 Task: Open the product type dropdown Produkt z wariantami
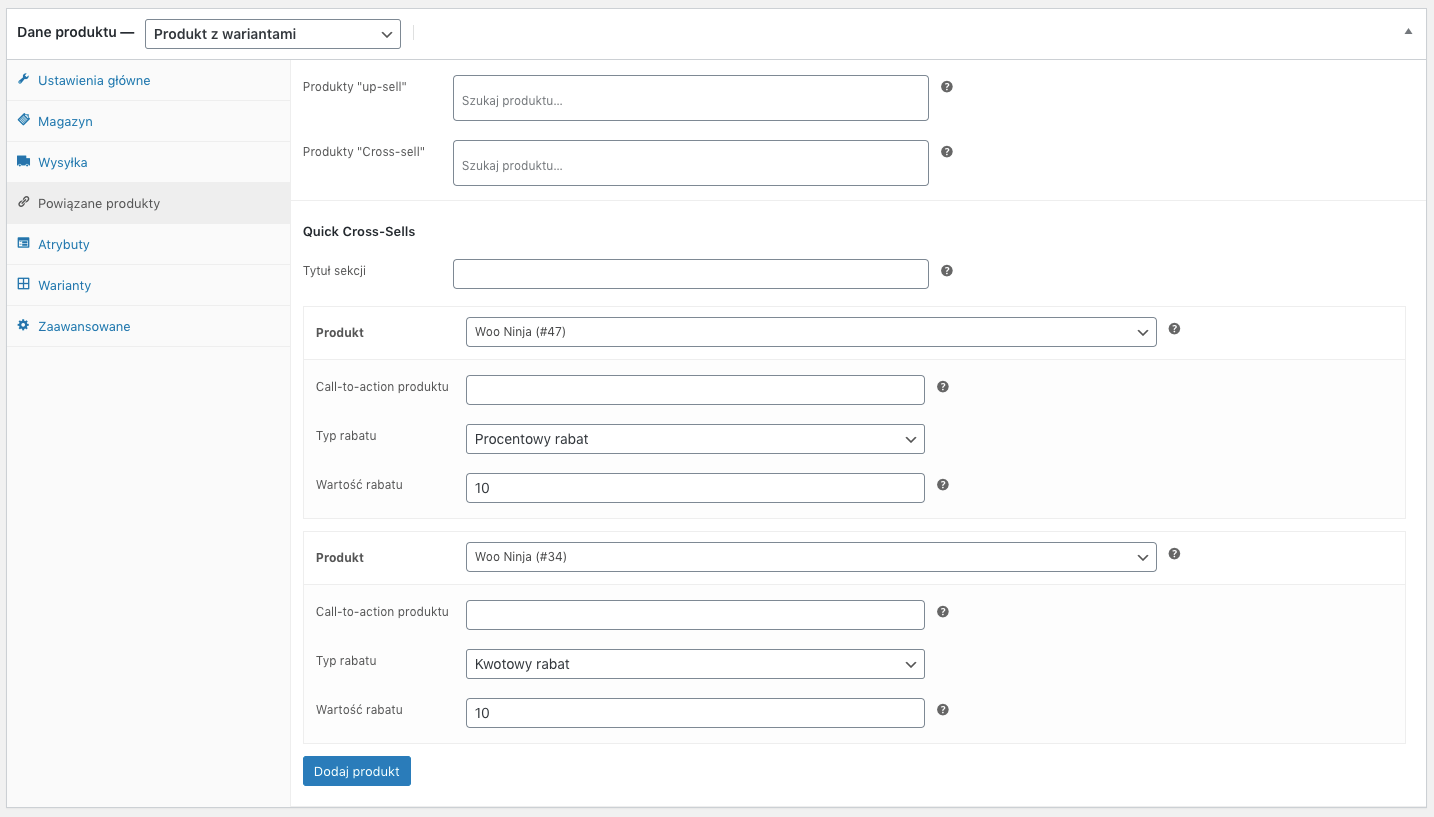[x=273, y=34]
